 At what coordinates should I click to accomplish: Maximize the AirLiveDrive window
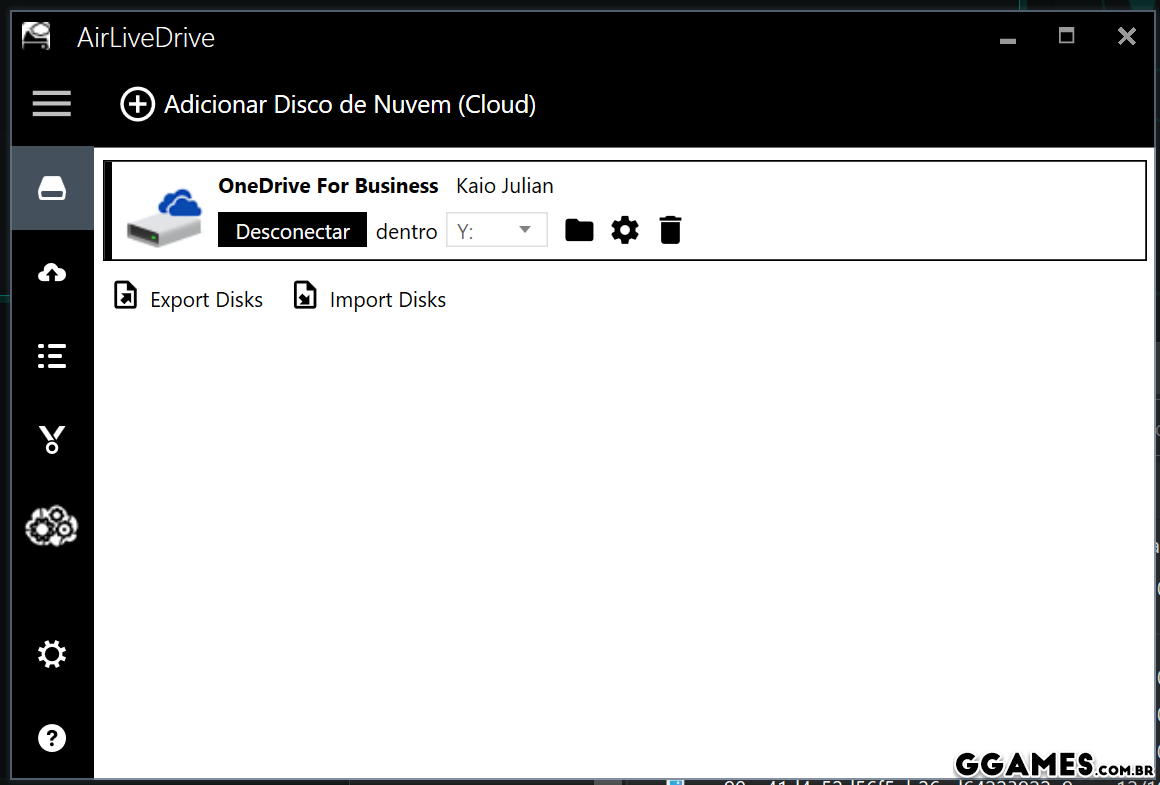pyautogui.click(x=1067, y=37)
